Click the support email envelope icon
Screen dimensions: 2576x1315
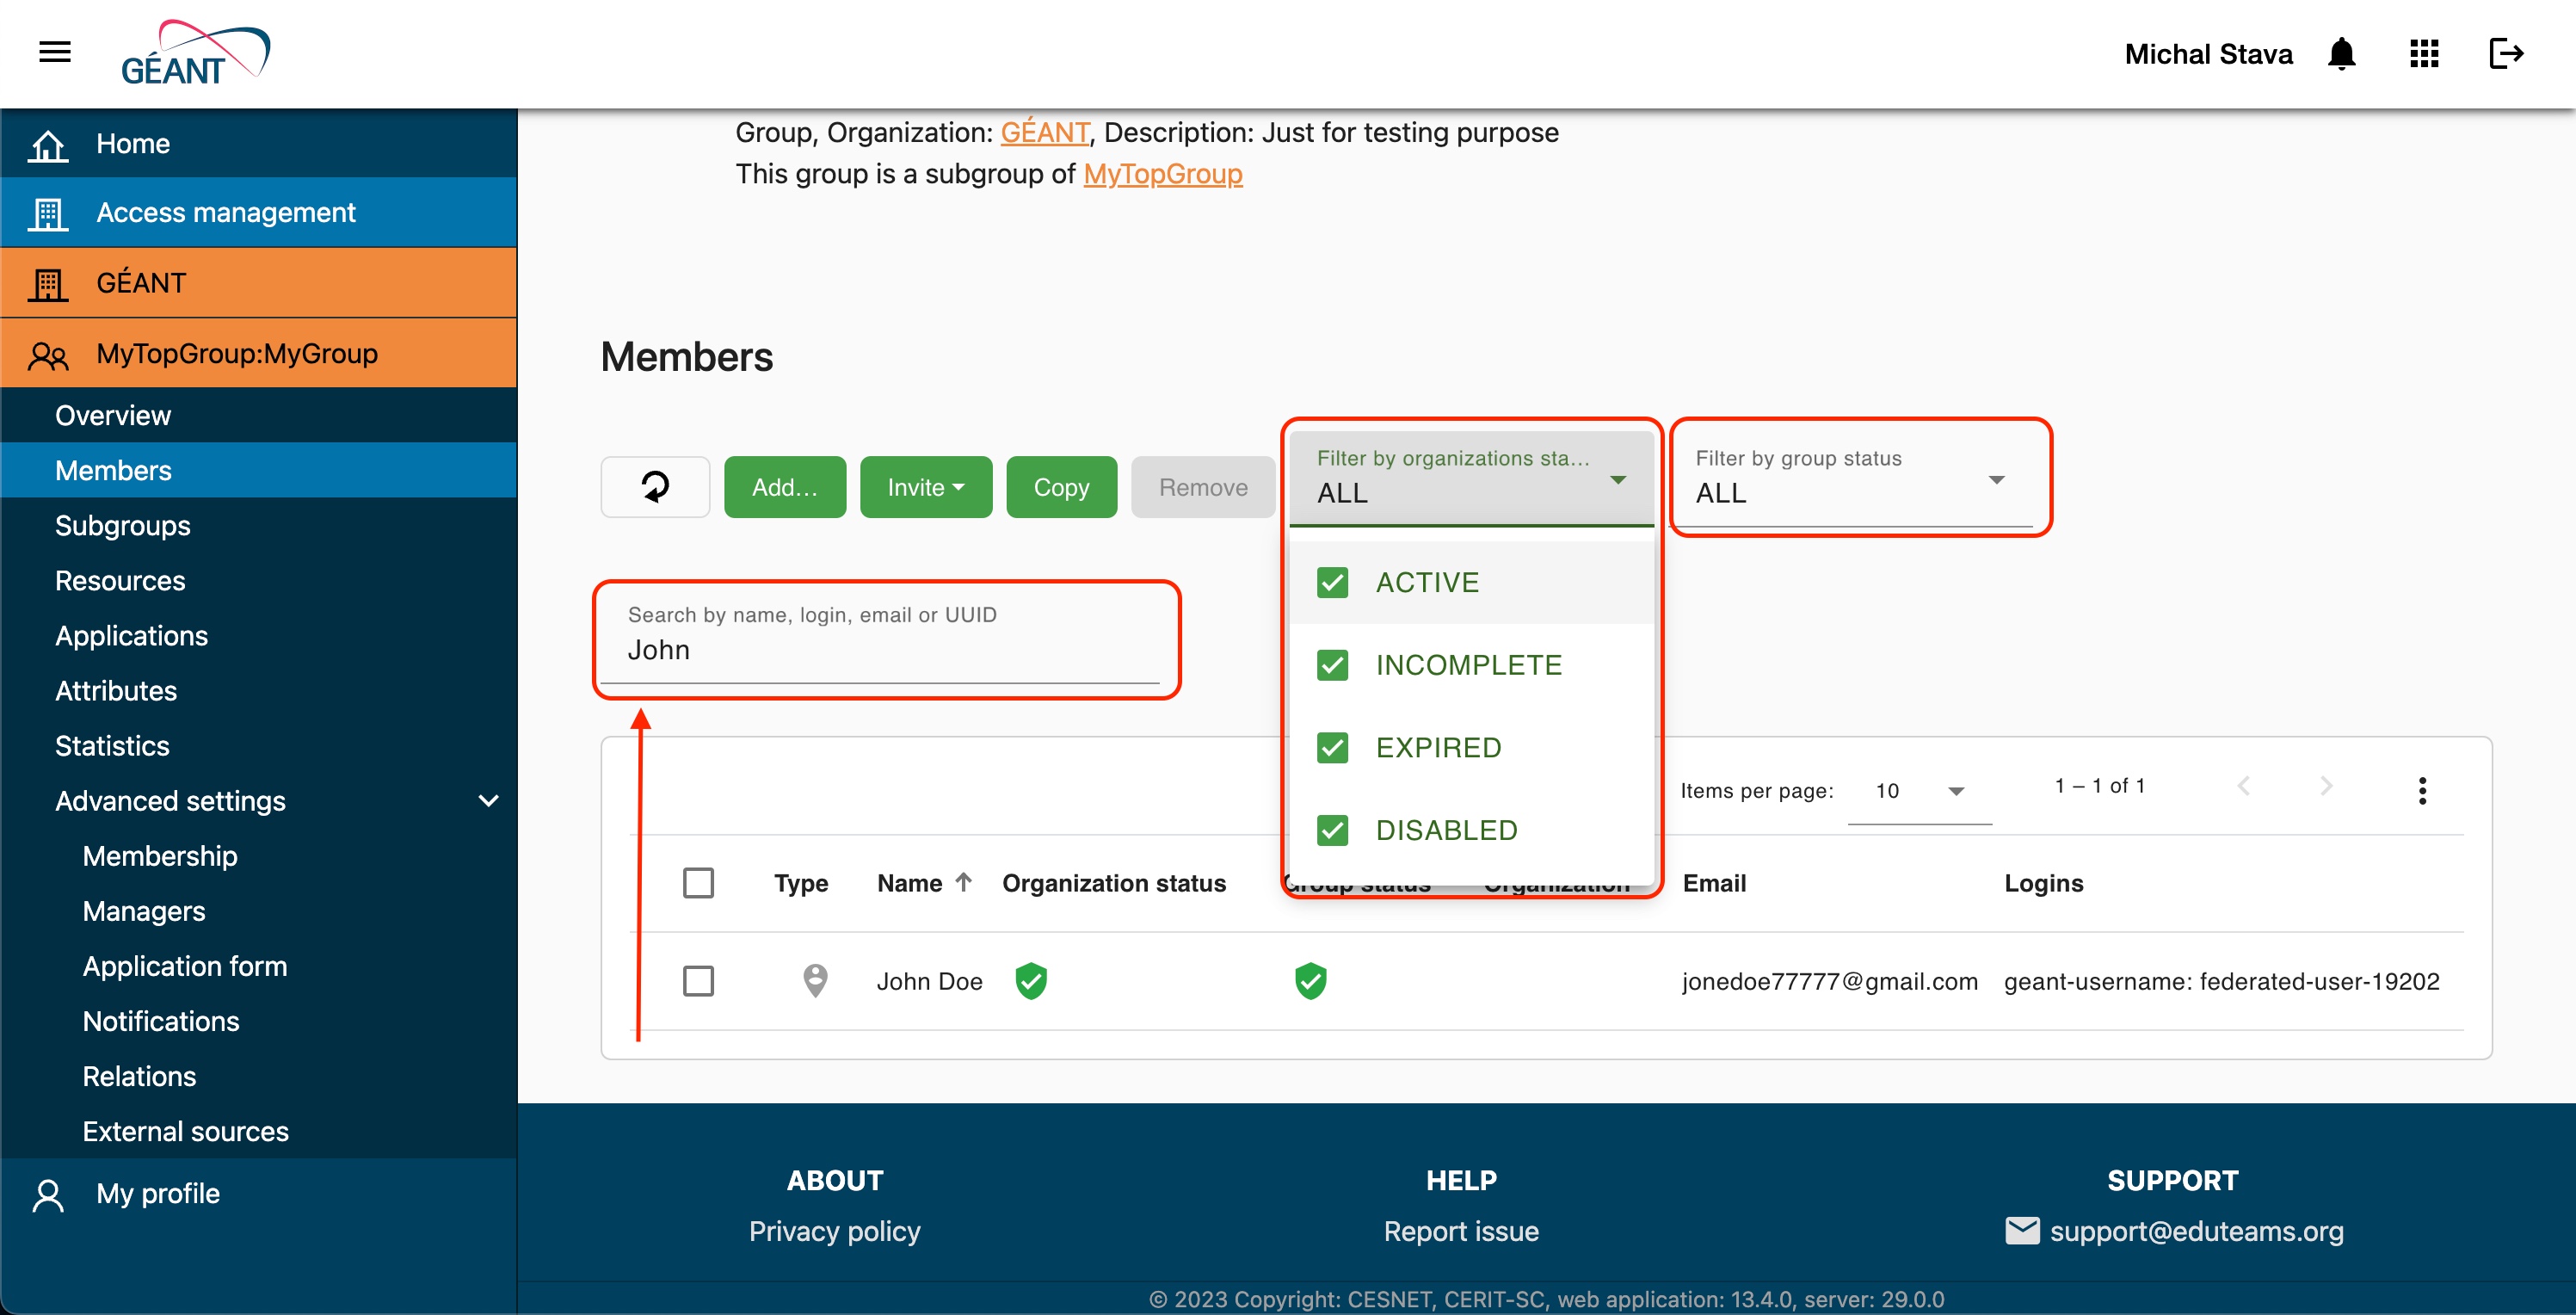pyautogui.click(x=2022, y=1230)
